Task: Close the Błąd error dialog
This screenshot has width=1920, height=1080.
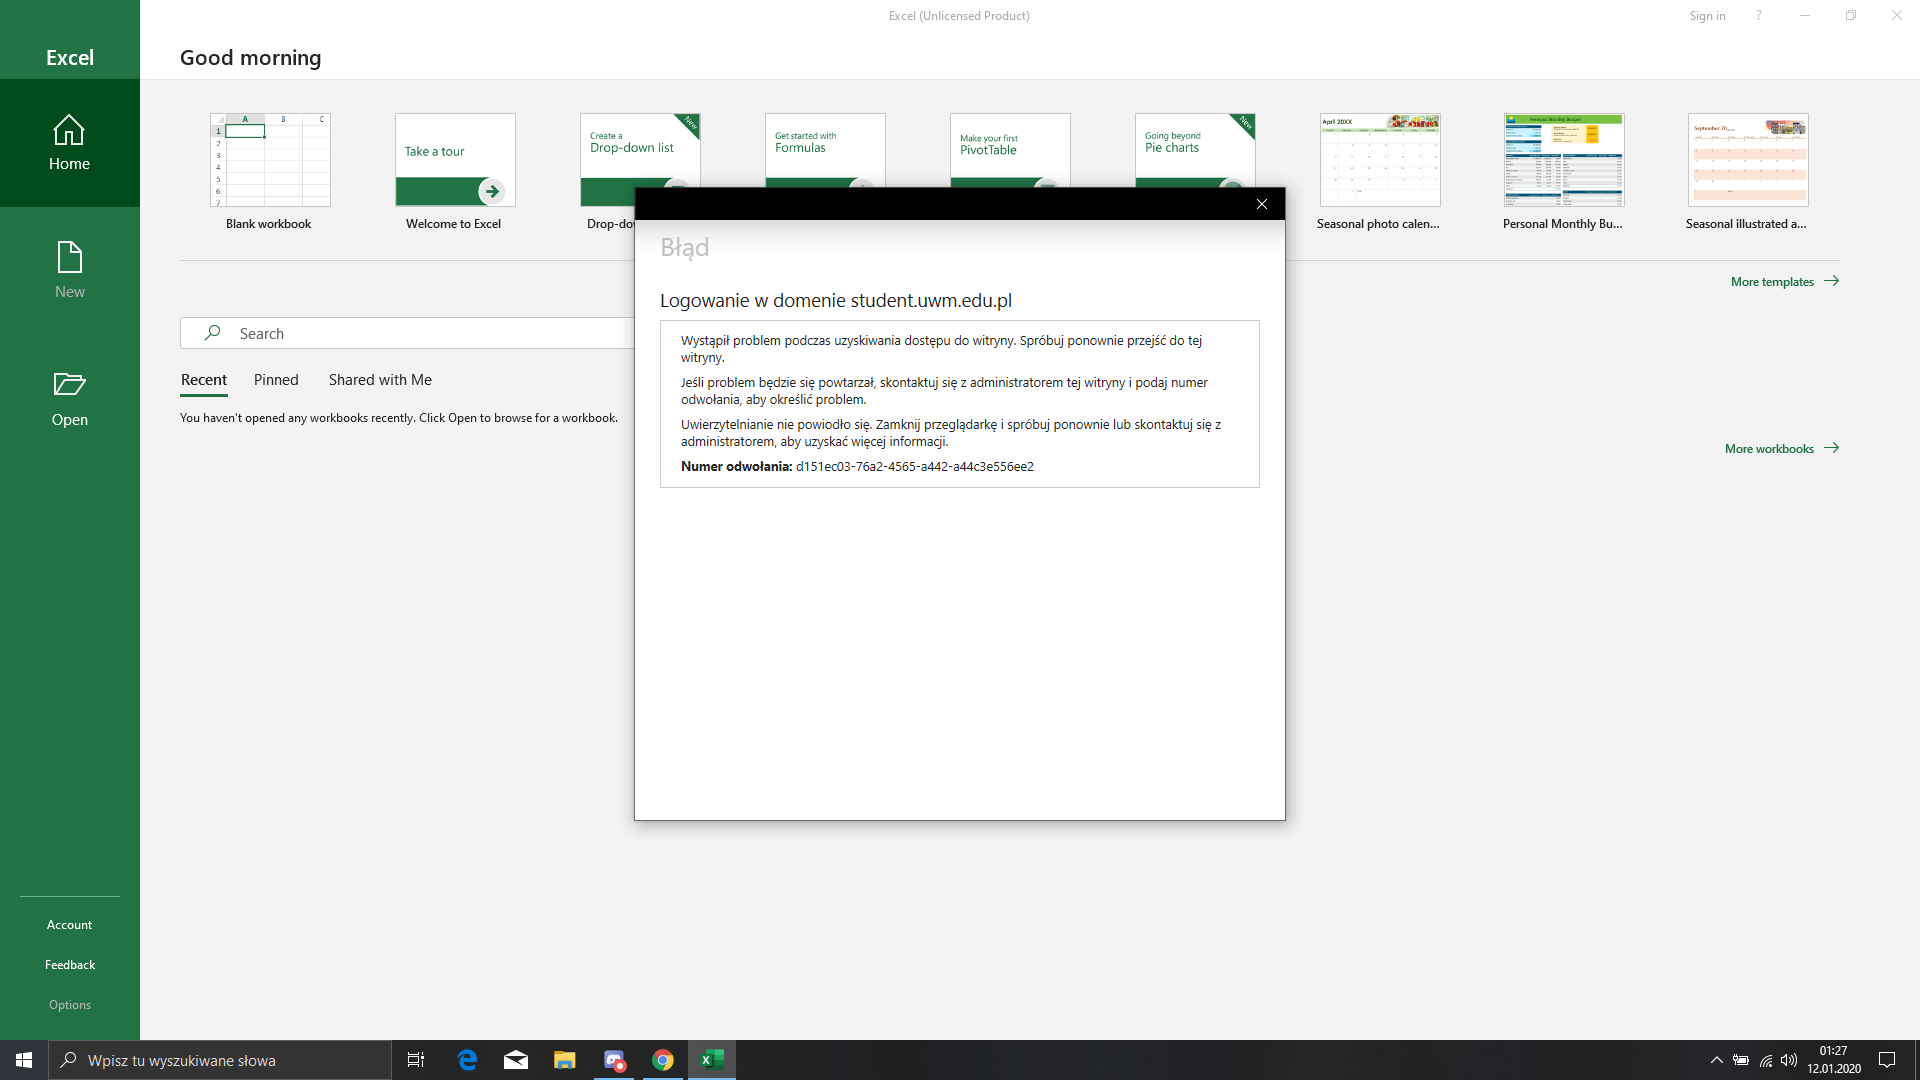Action: (1262, 204)
